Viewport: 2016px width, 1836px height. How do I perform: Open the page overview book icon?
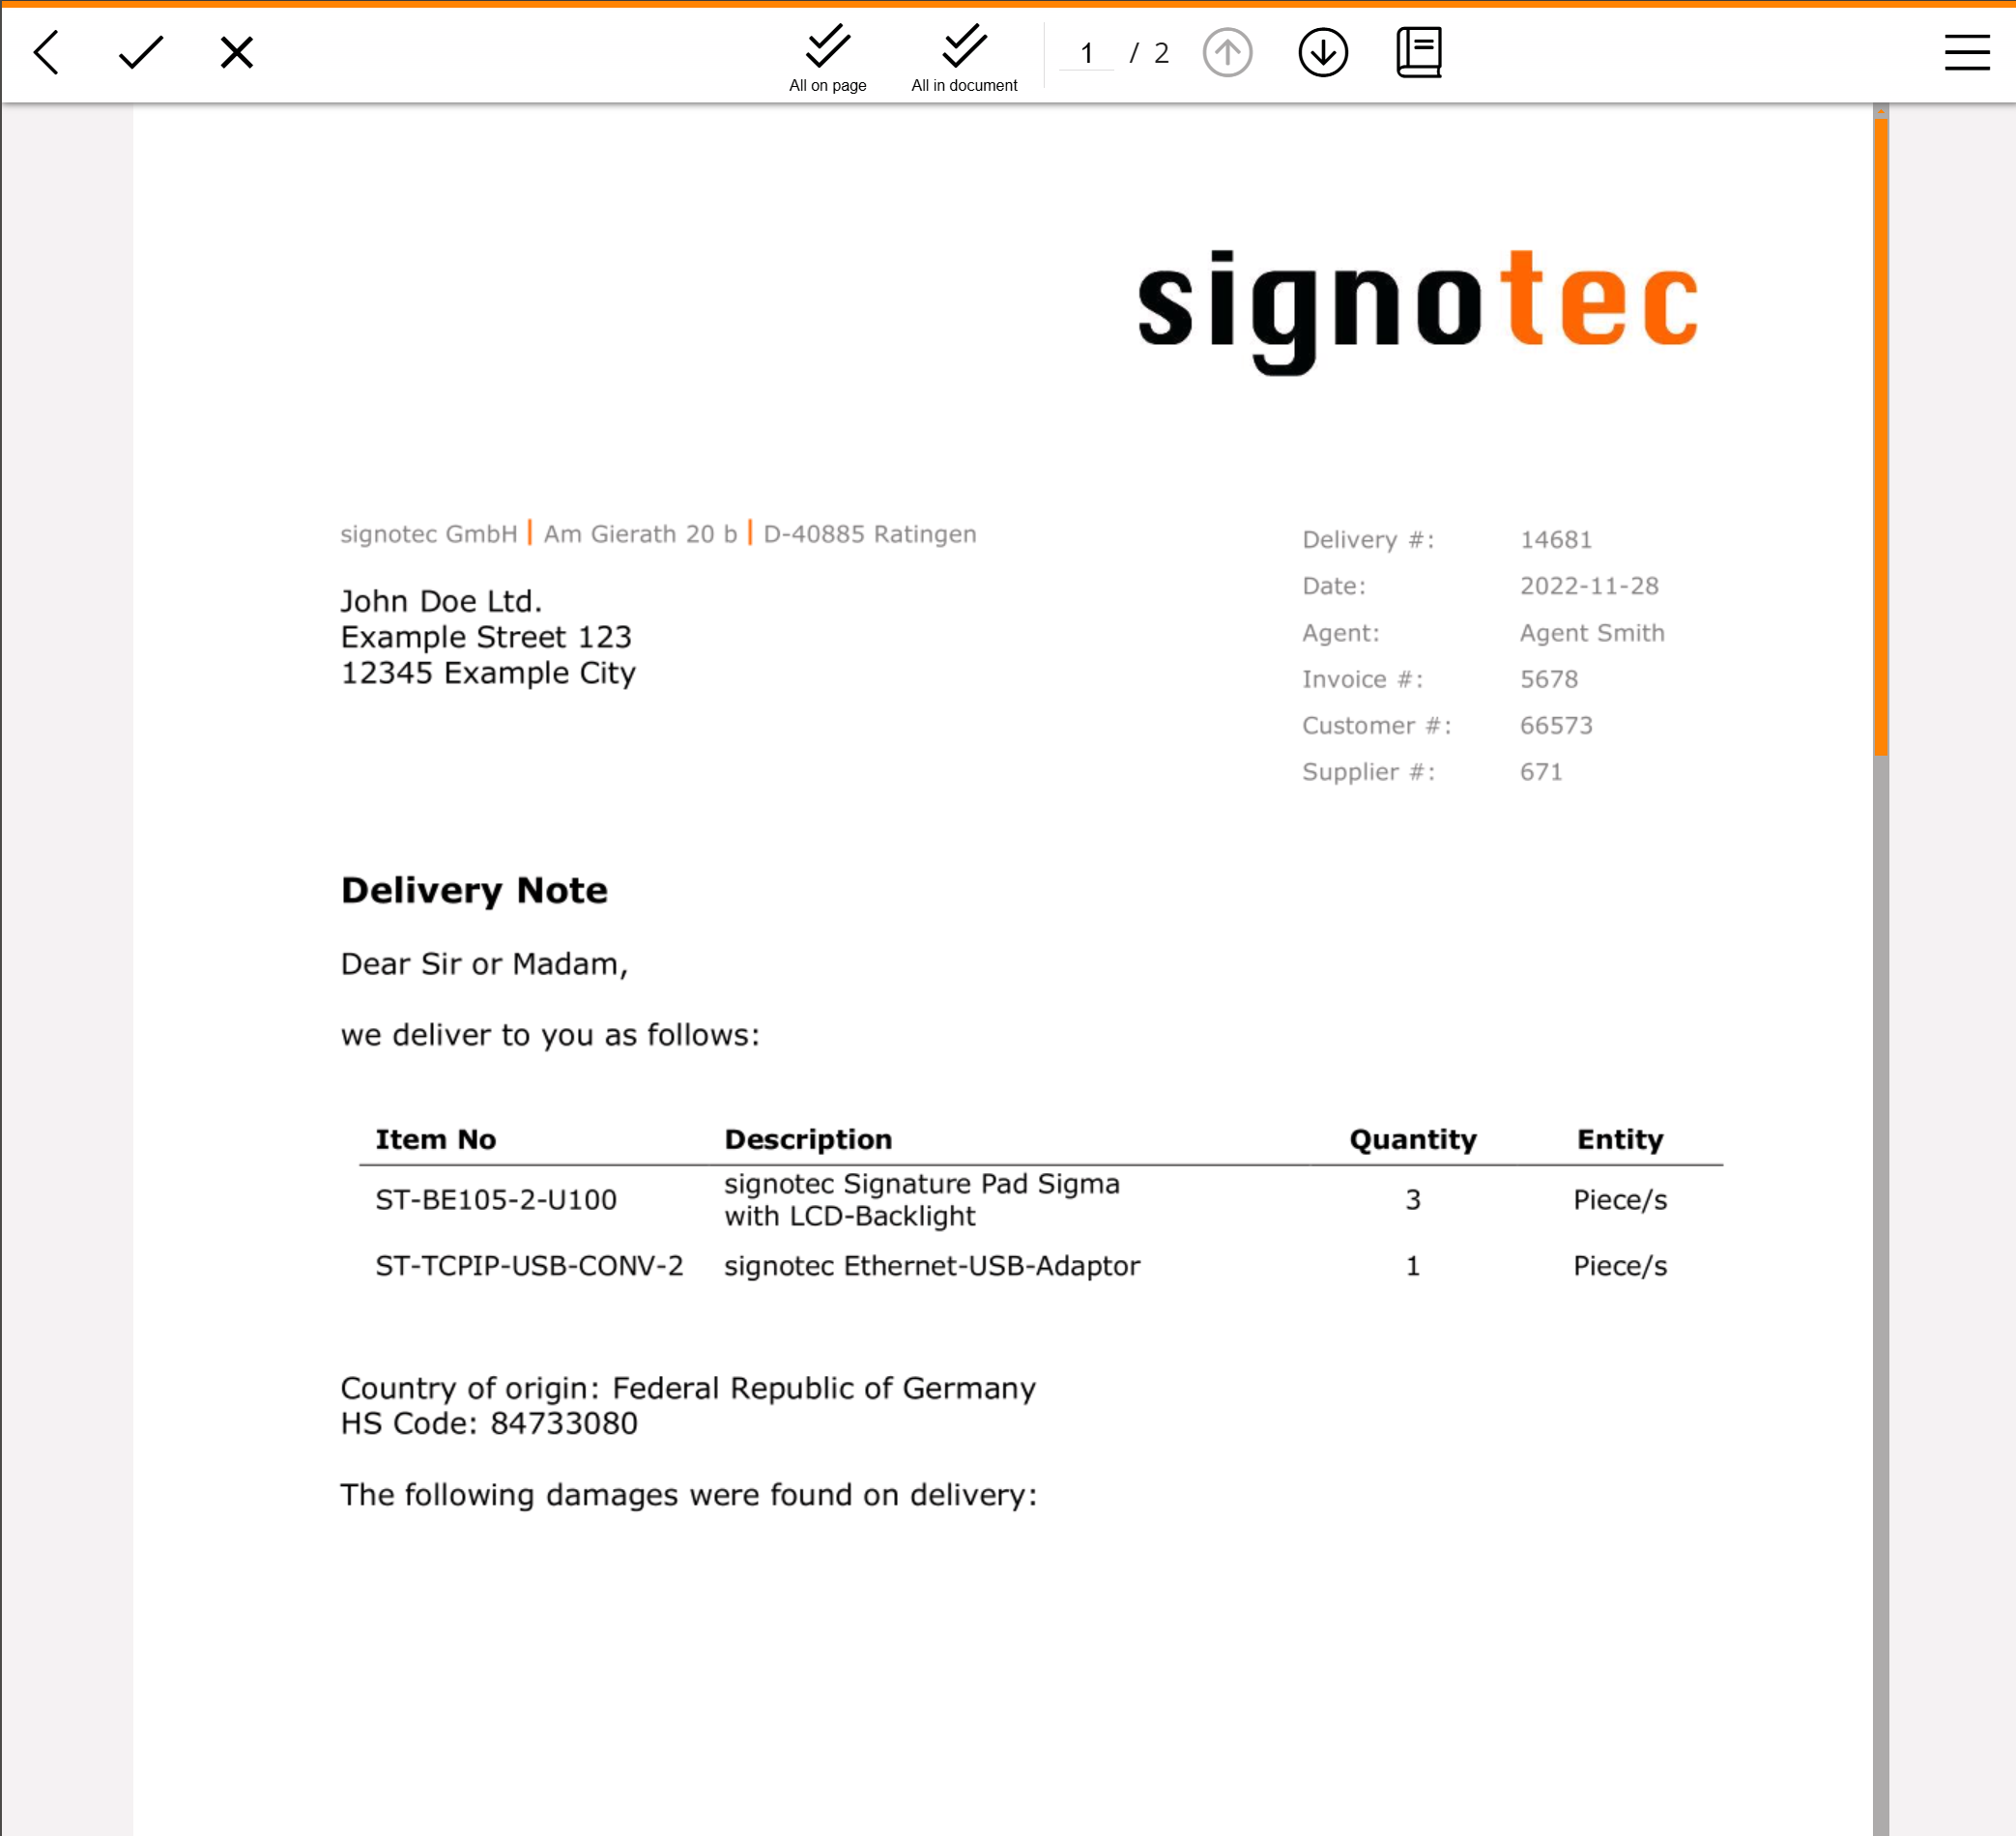1417,52
